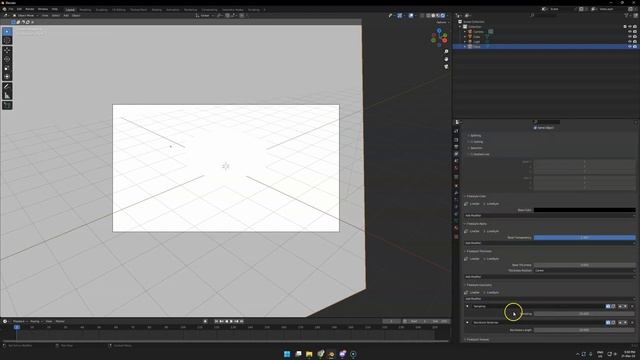Image resolution: width=640 pixels, height=360 pixels.
Task: Click the Blender logo menu icon
Action: click(x=4, y=9)
